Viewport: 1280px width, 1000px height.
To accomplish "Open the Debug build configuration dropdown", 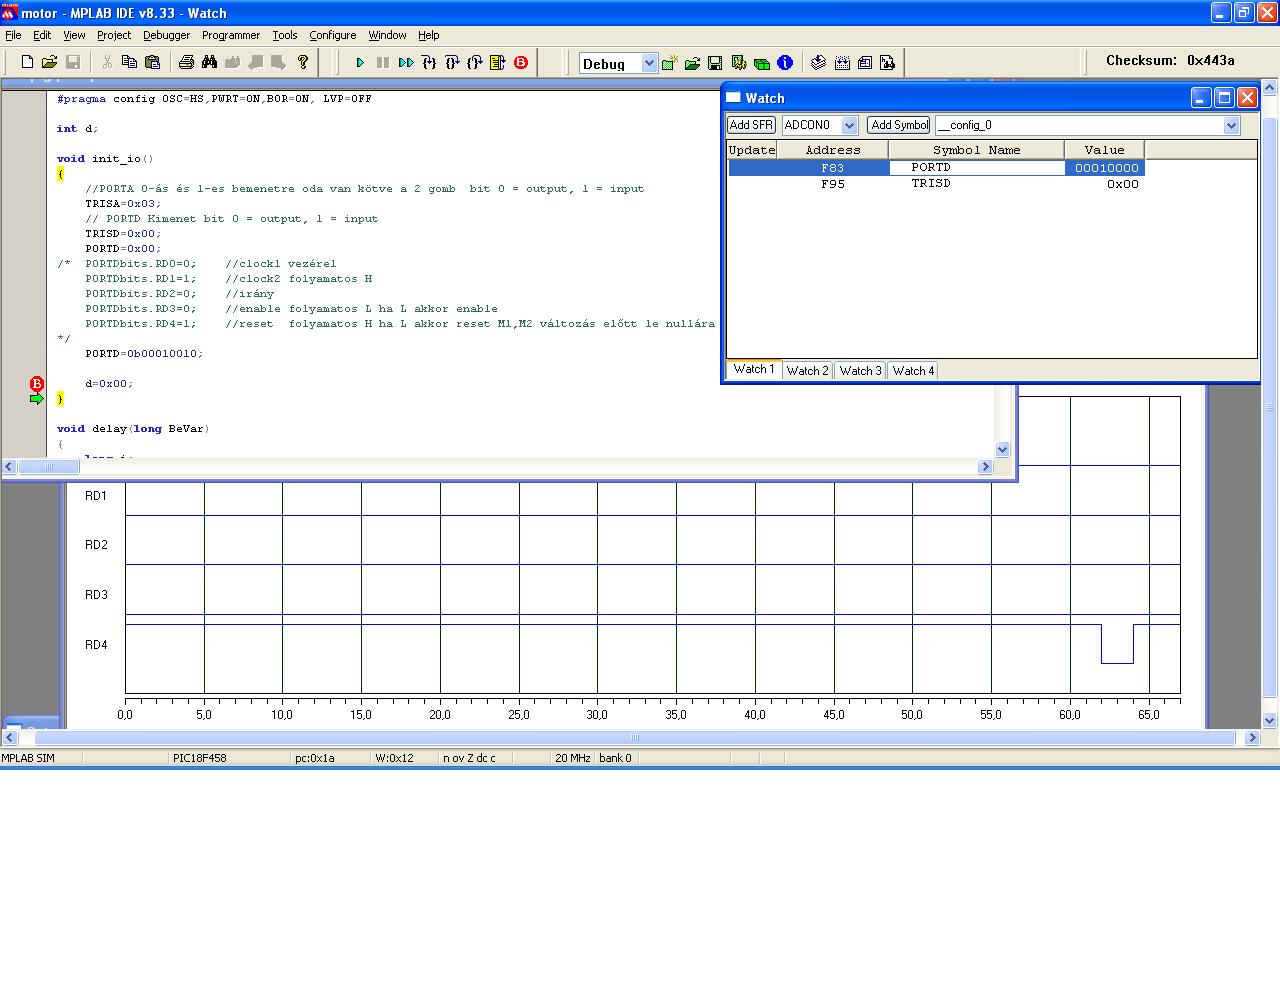I will click(x=648, y=63).
